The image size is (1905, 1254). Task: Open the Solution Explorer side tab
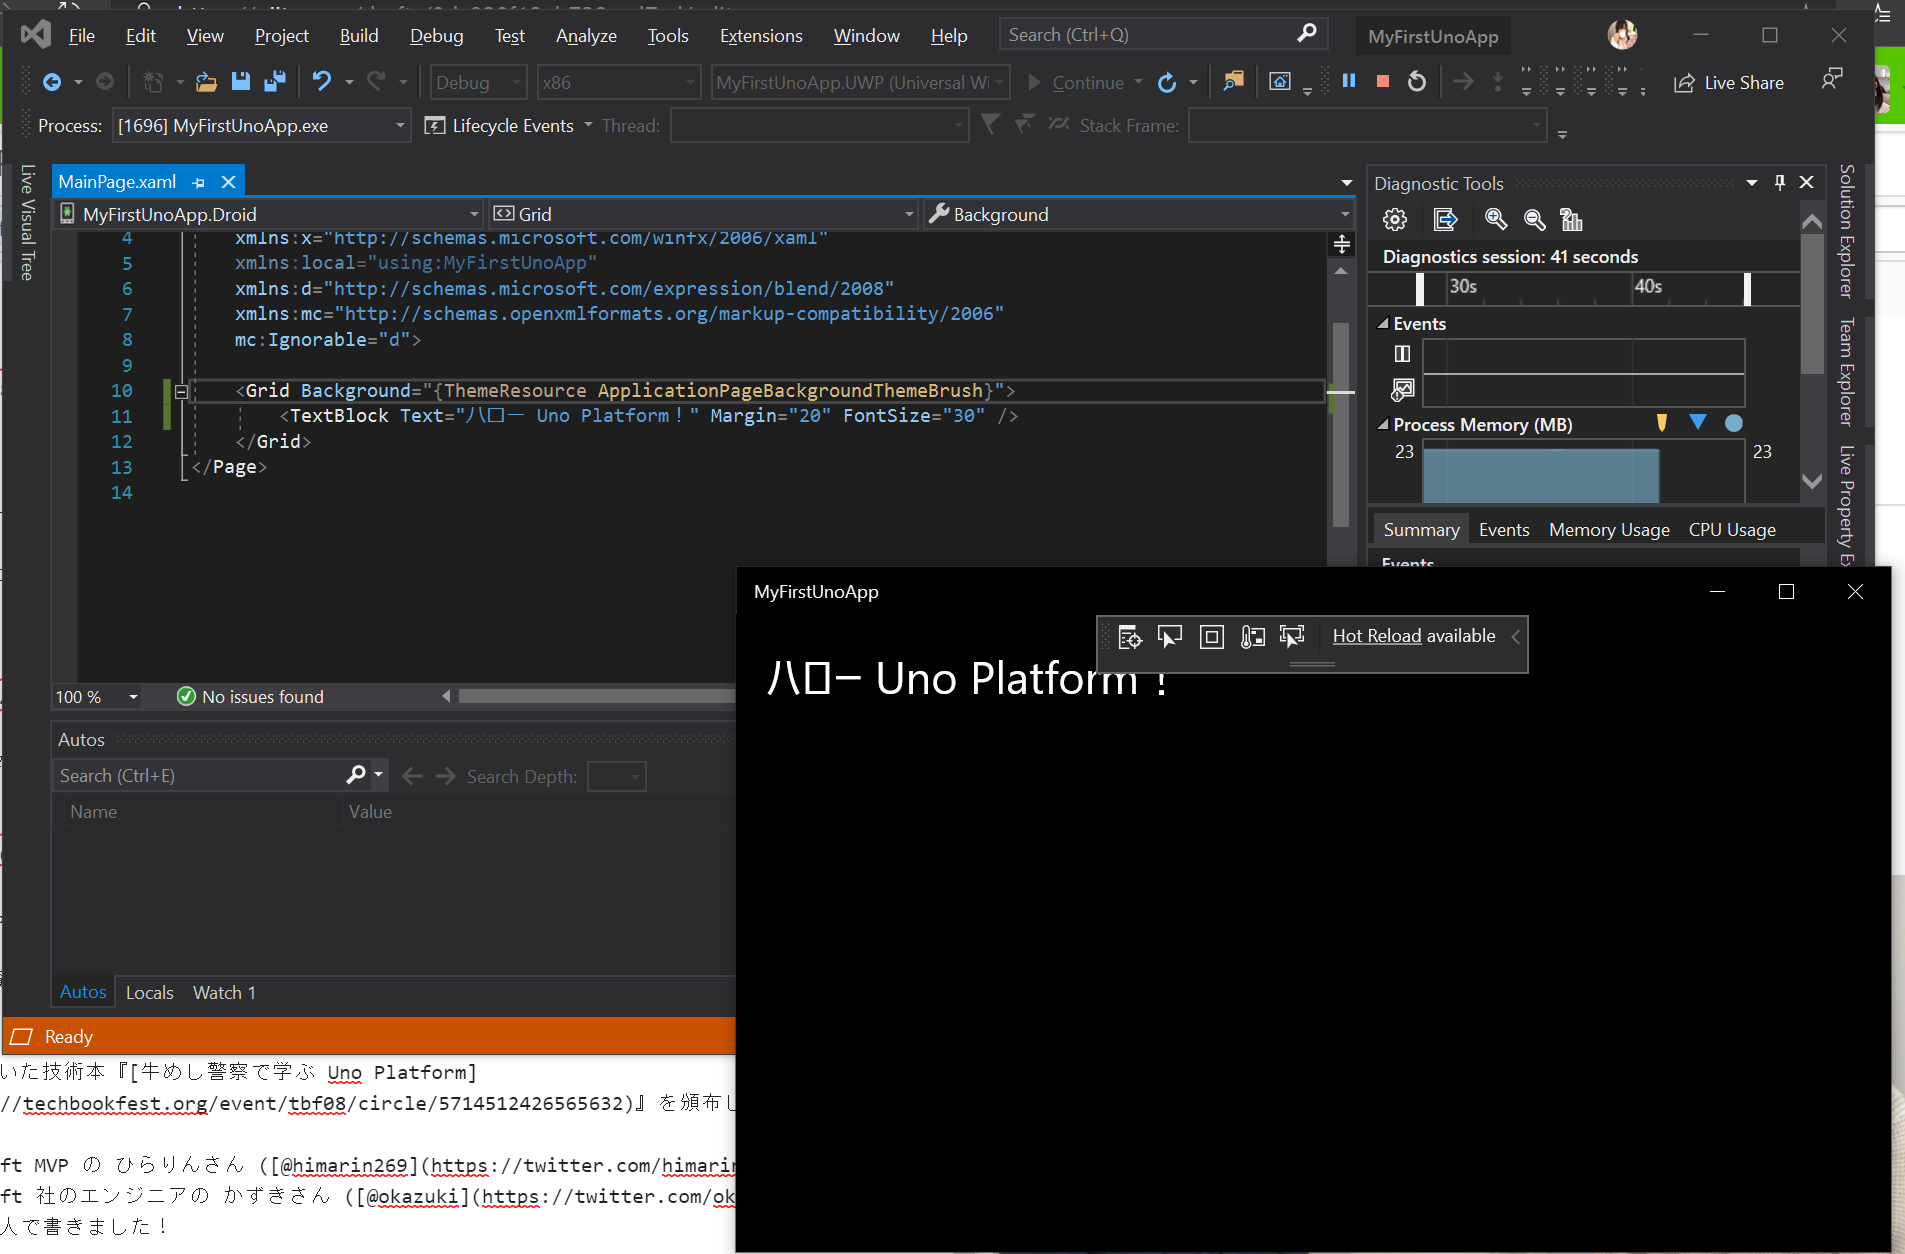tap(1847, 231)
